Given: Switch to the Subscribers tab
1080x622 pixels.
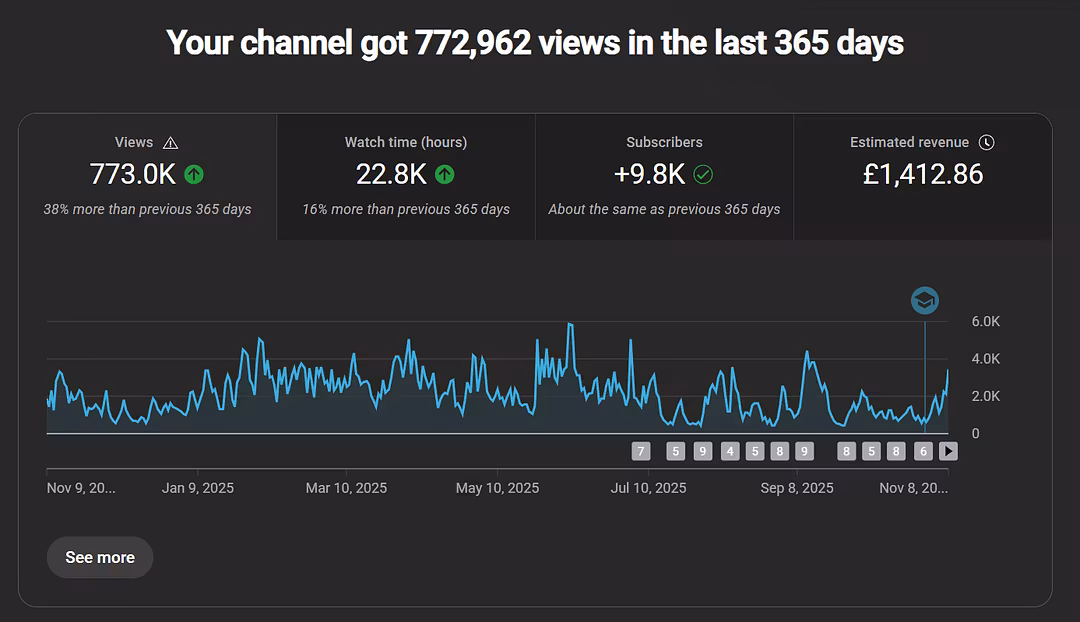Looking at the screenshot, I should 664,177.
